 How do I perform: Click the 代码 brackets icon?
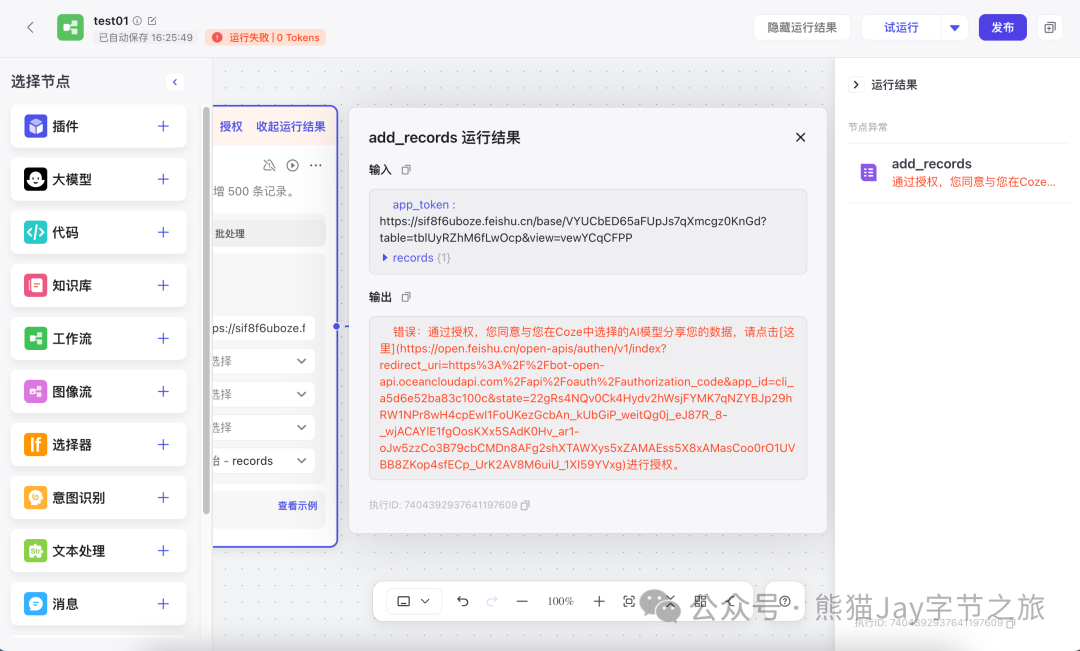[35, 232]
